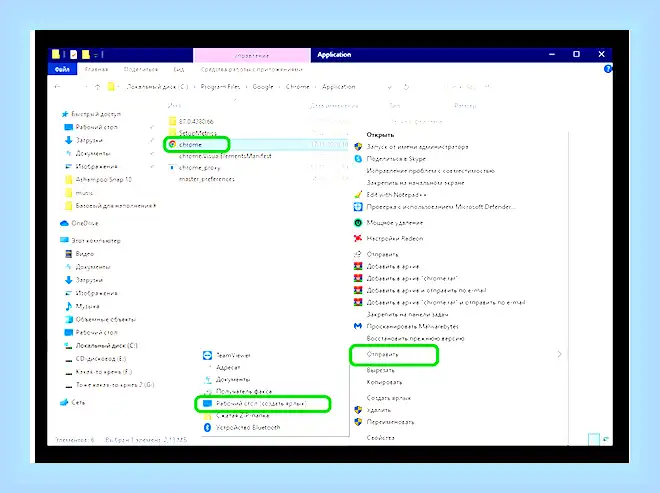Open pinned Рабочий стол under quick access
The width and height of the screenshot is (660, 493).
point(91,127)
